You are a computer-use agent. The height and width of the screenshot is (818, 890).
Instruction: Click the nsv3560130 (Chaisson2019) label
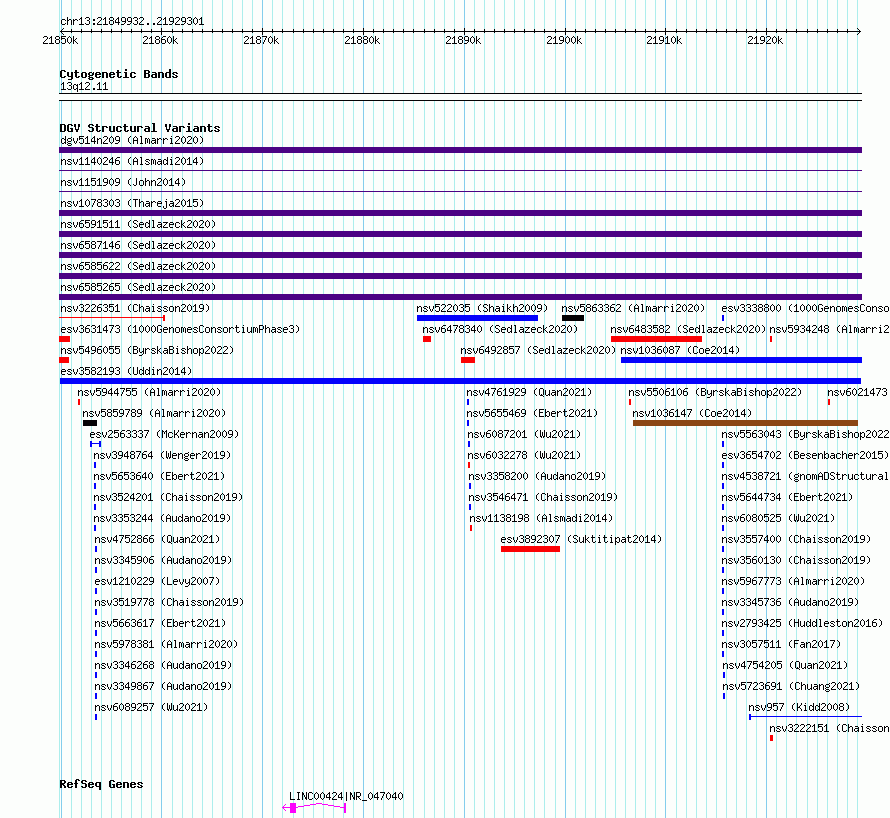(x=796, y=560)
